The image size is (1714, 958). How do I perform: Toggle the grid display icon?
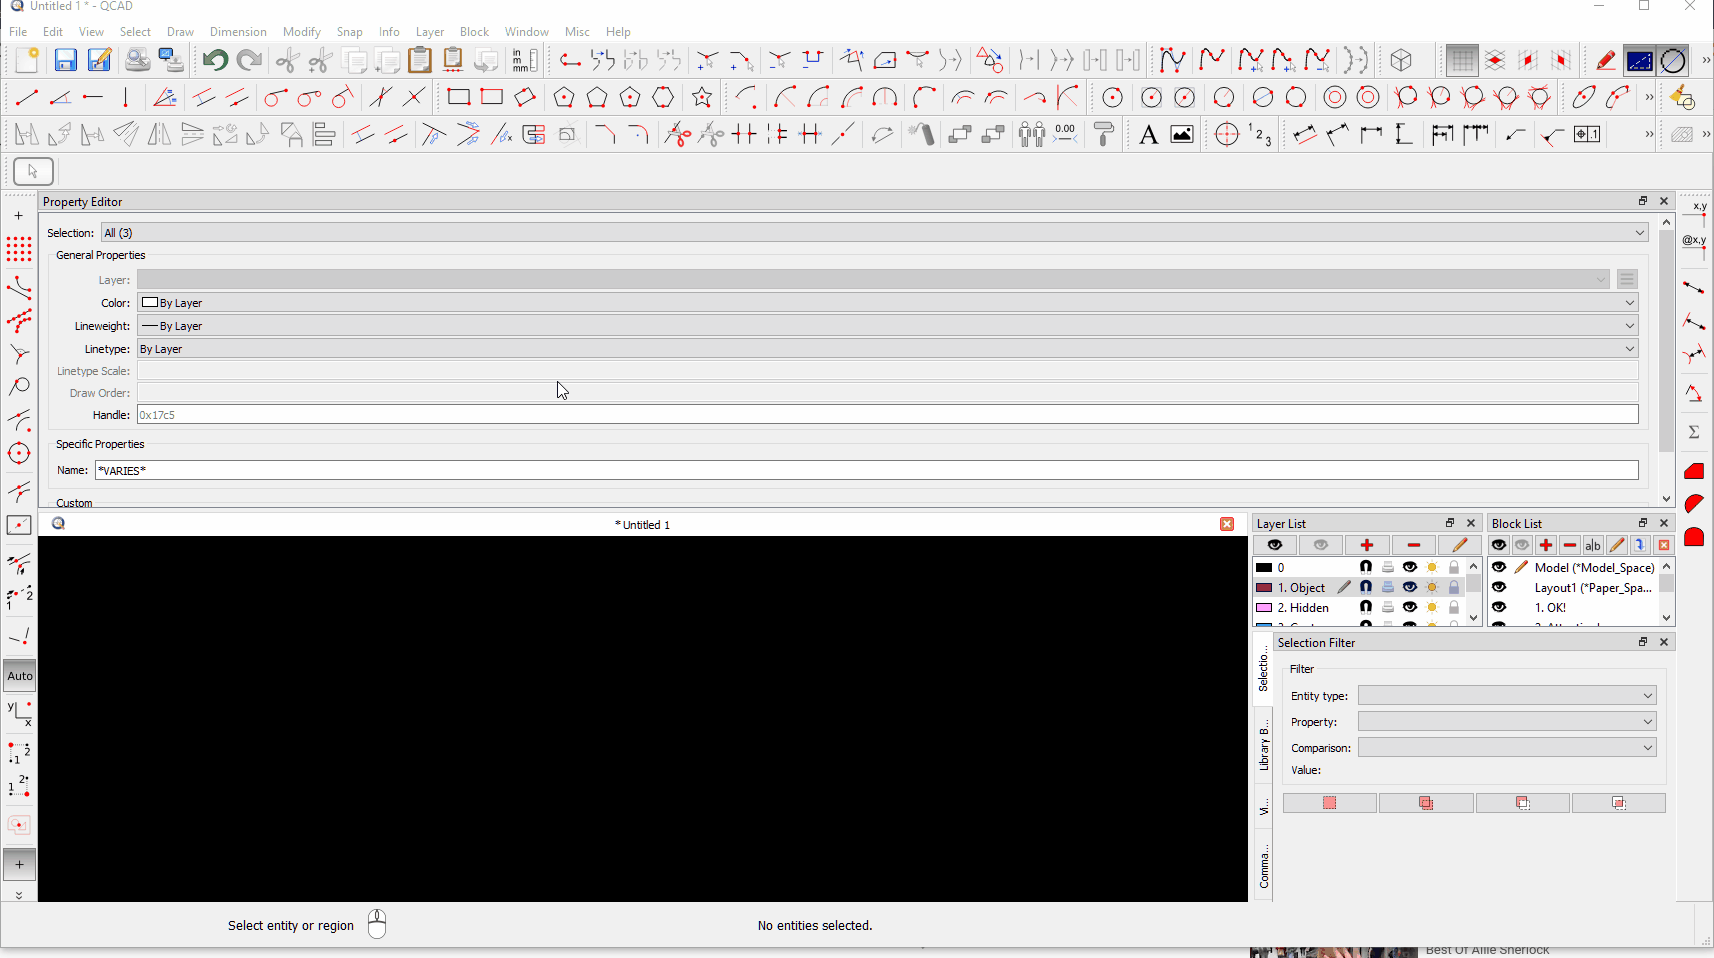(x=1462, y=60)
